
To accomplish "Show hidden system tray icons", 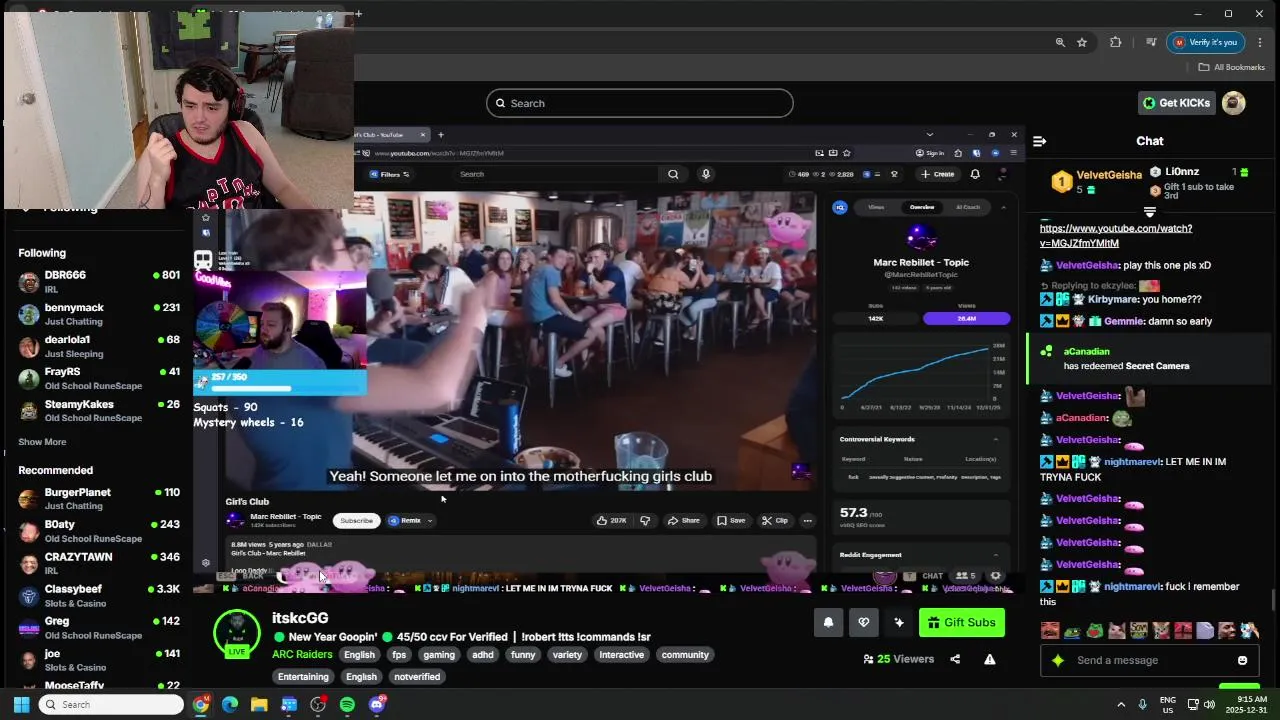I will (x=1121, y=704).
